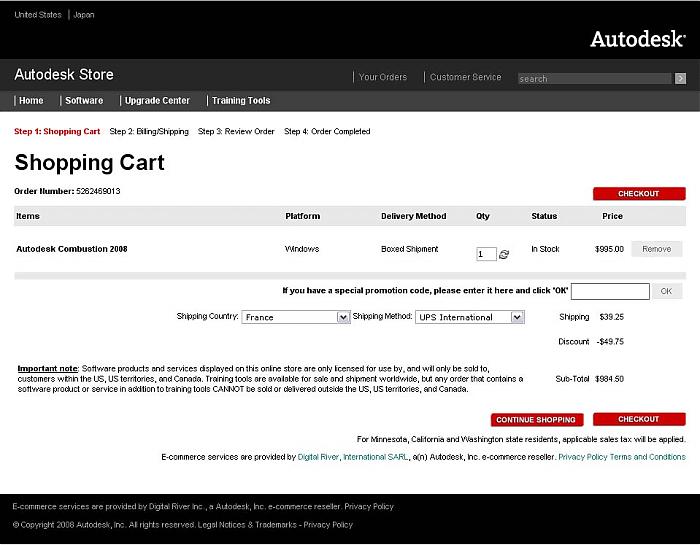Open Your Orders link
Viewport: 700px width, 545px height.
click(383, 77)
